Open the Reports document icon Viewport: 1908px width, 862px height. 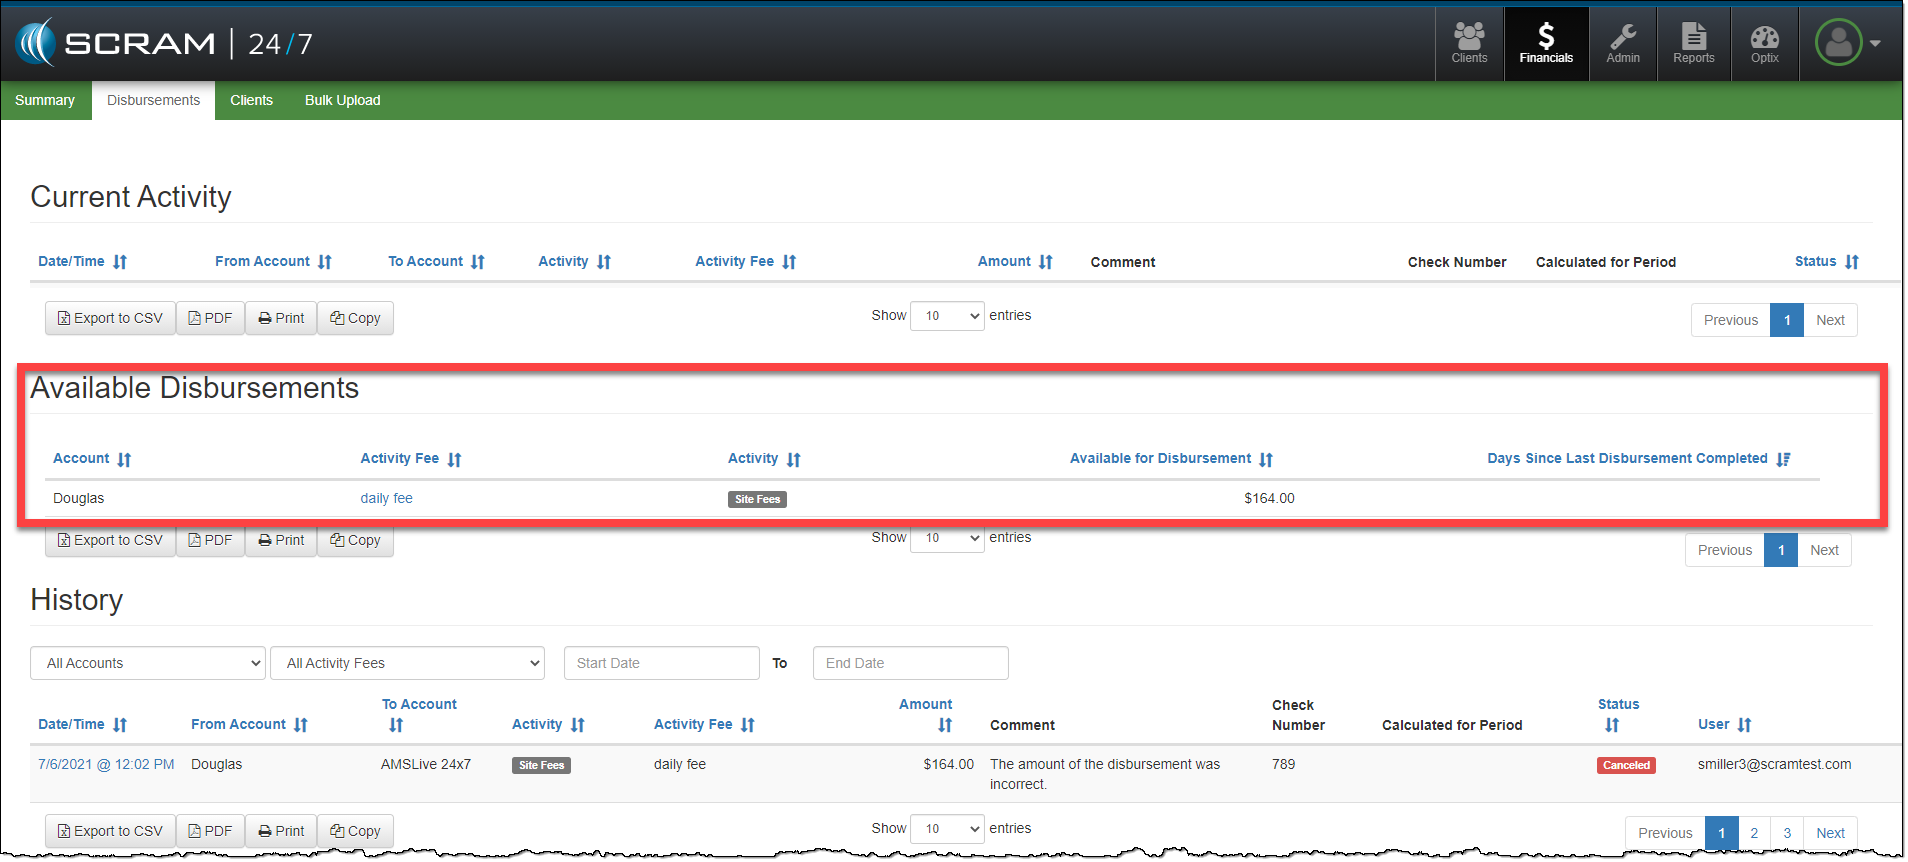[x=1693, y=44]
